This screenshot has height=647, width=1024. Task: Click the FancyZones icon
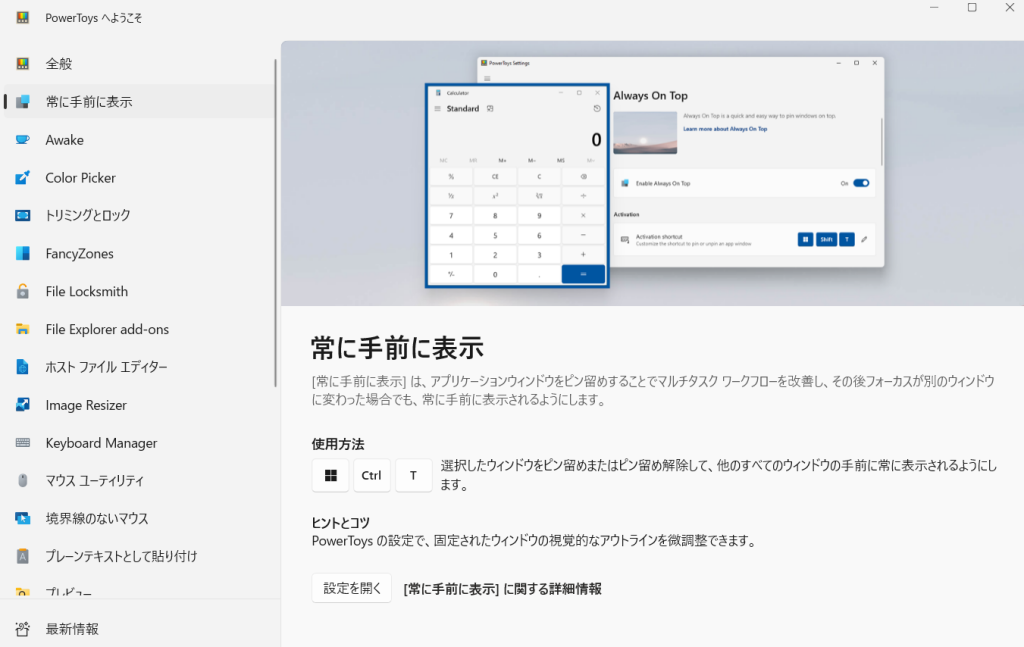pos(23,253)
